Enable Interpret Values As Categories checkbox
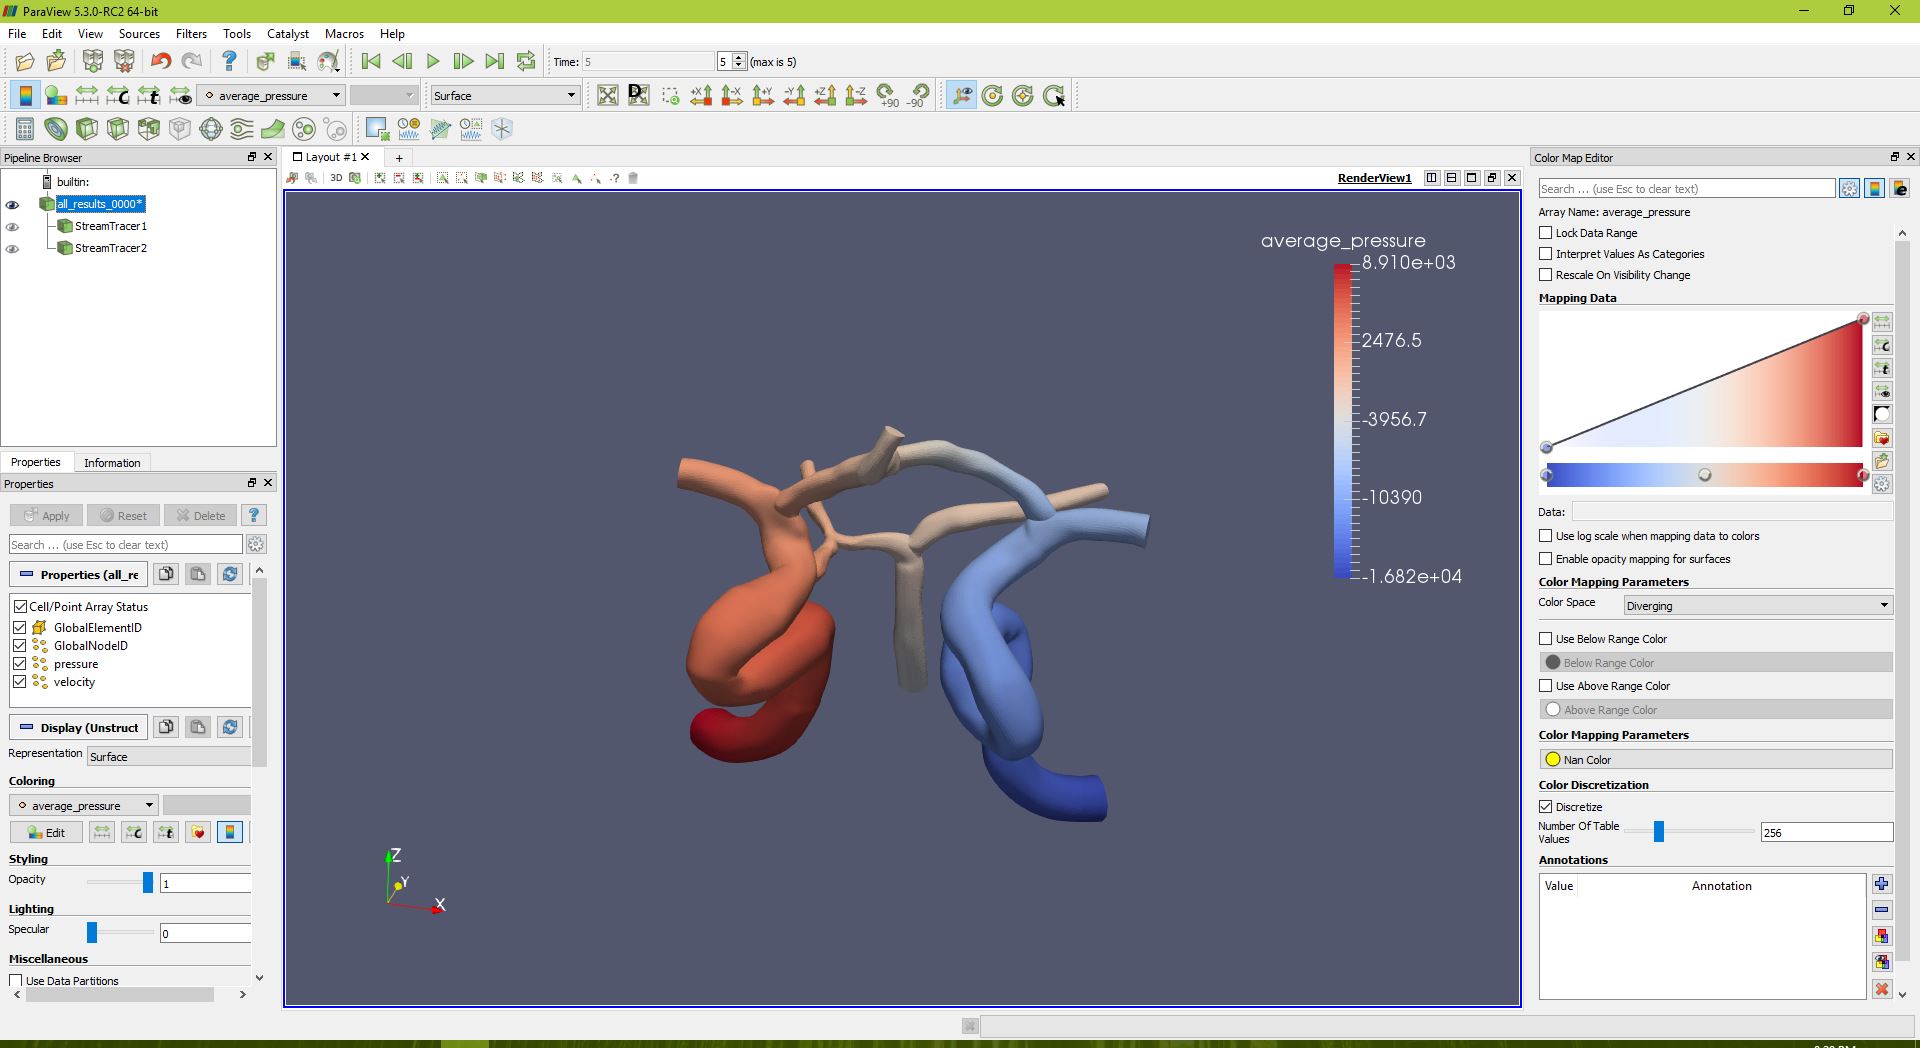Screen dimensions: 1920x1048 pyautogui.click(x=1546, y=254)
